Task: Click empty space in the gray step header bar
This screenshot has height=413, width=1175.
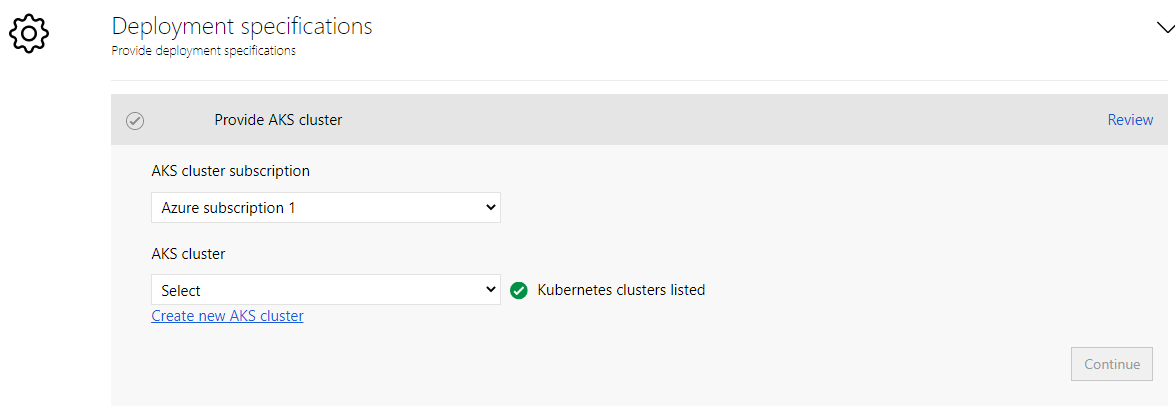Action: point(700,120)
